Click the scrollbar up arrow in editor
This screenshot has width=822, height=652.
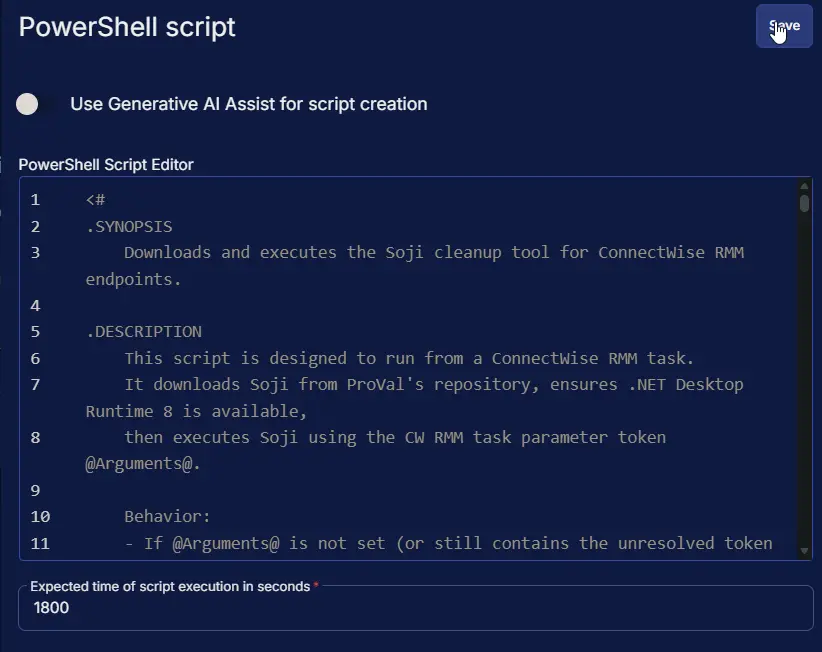coord(805,186)
